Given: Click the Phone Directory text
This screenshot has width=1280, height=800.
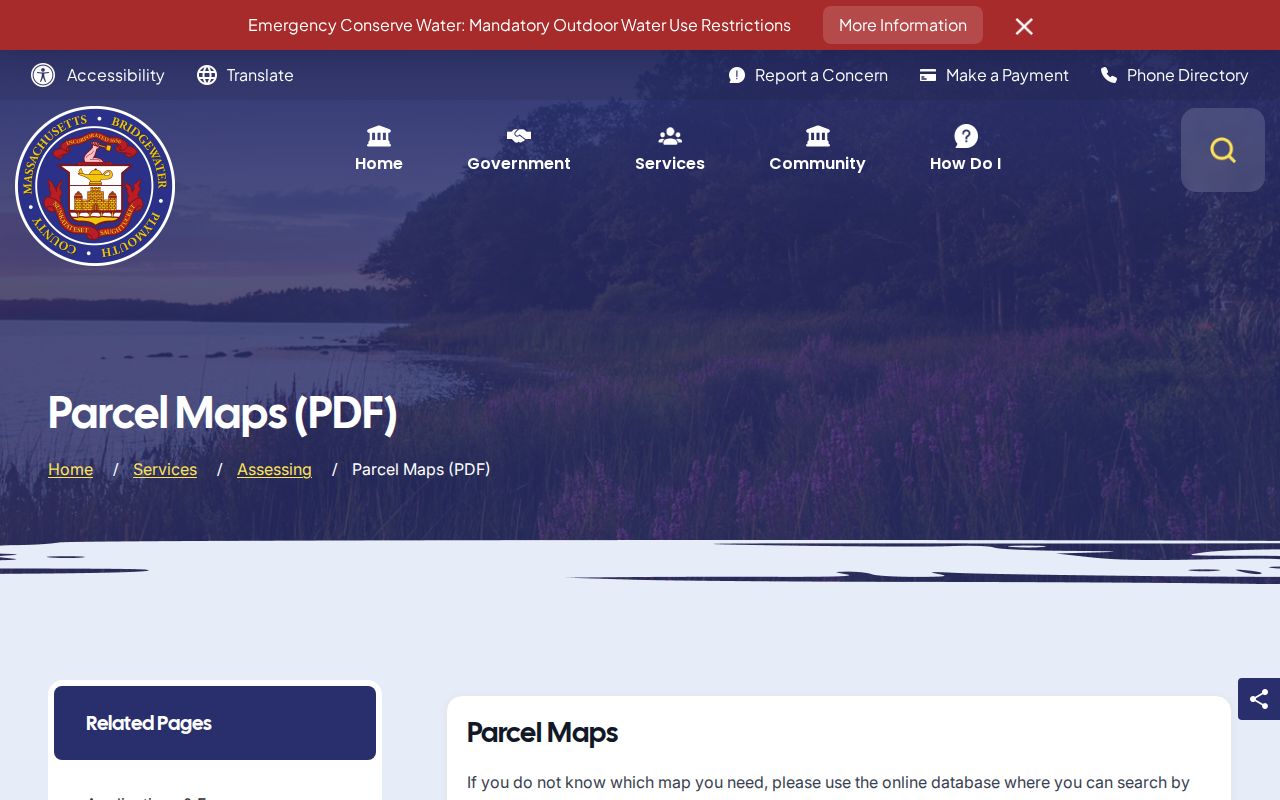Looking at the screenshot, I should pos(1188,75).
